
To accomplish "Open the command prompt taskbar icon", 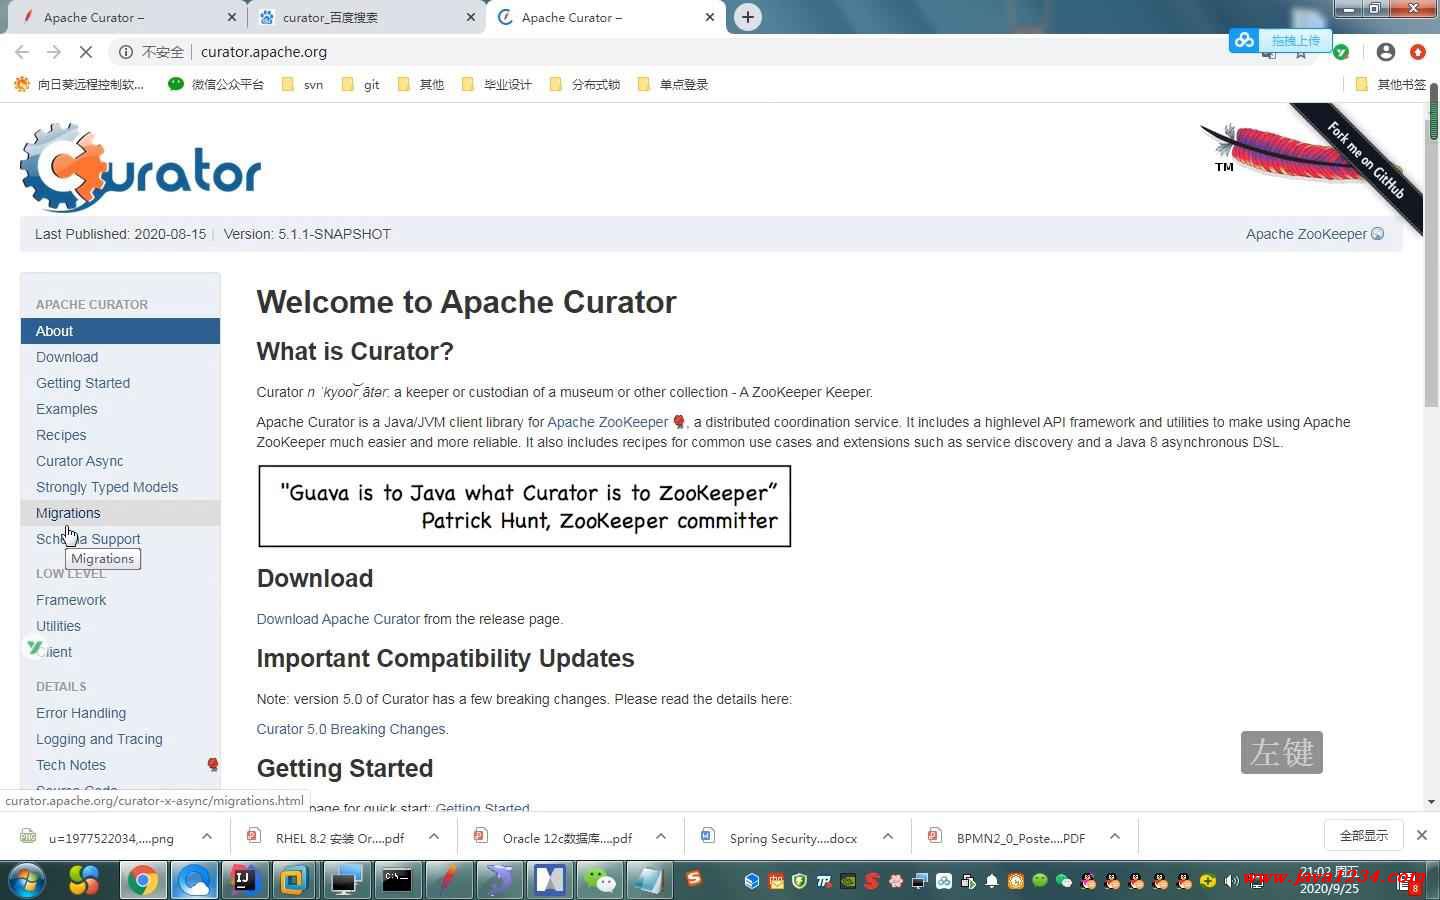I will [x=397, y=880].
